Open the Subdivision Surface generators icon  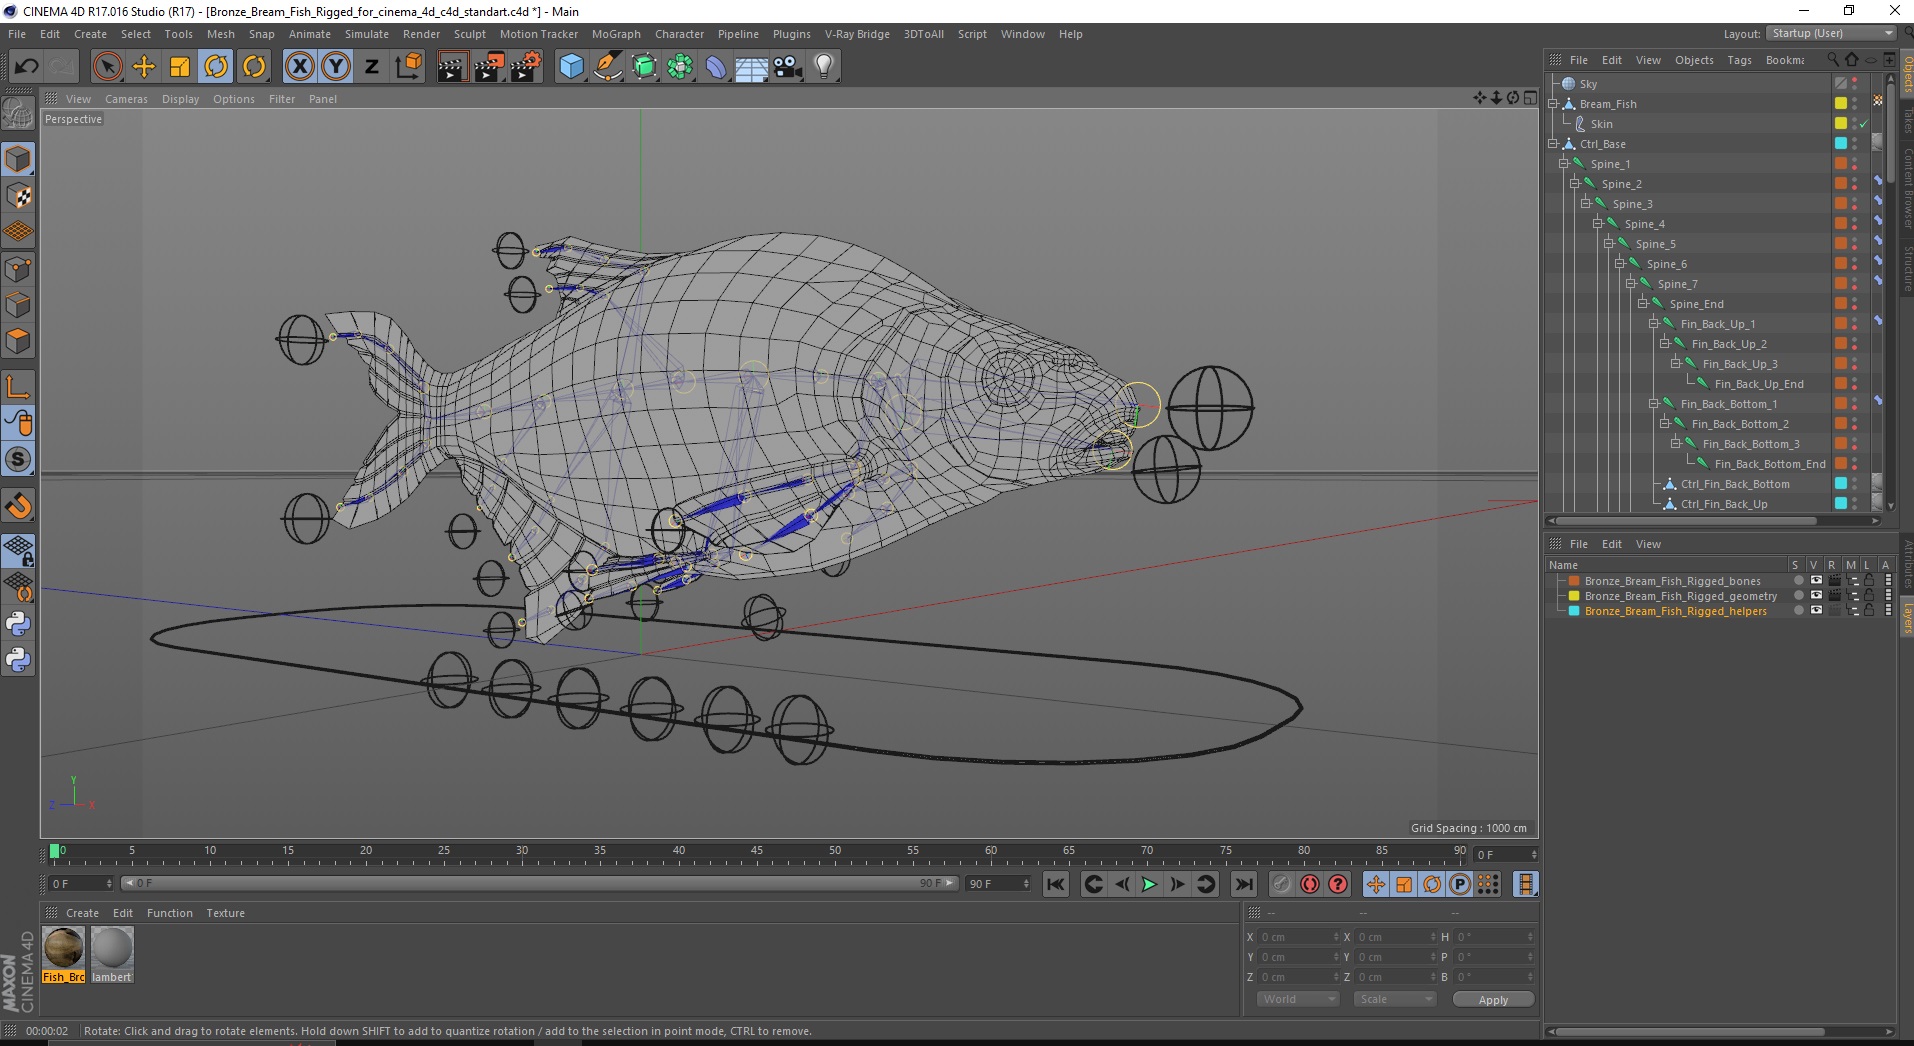[x=644, y=67]
